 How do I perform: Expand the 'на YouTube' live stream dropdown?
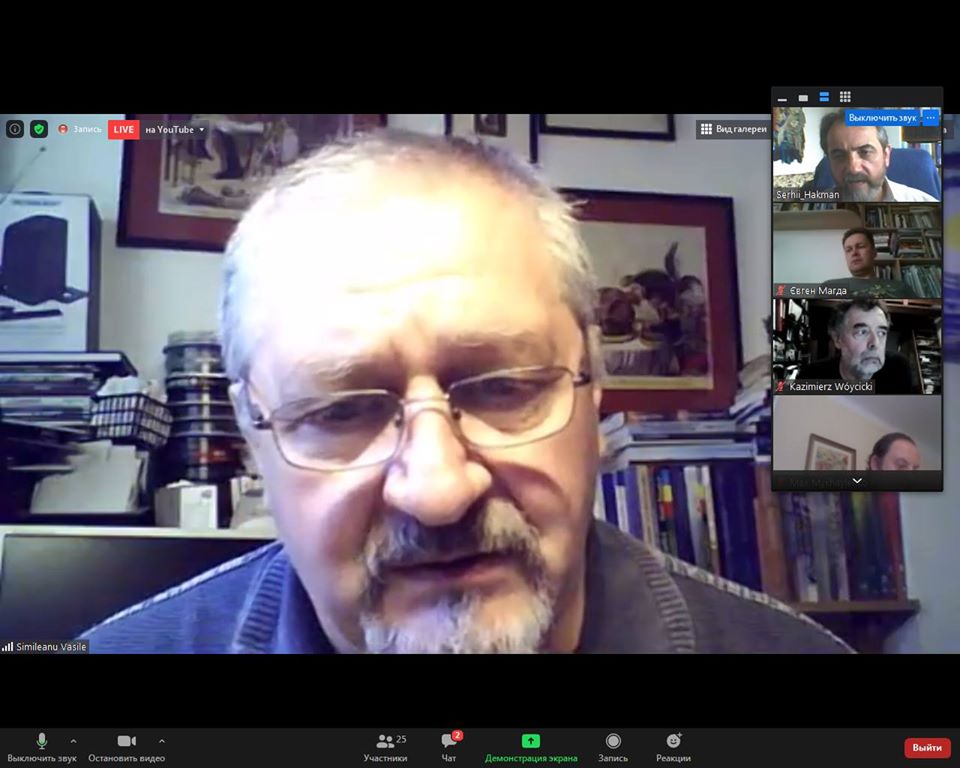tap(175, 129)
